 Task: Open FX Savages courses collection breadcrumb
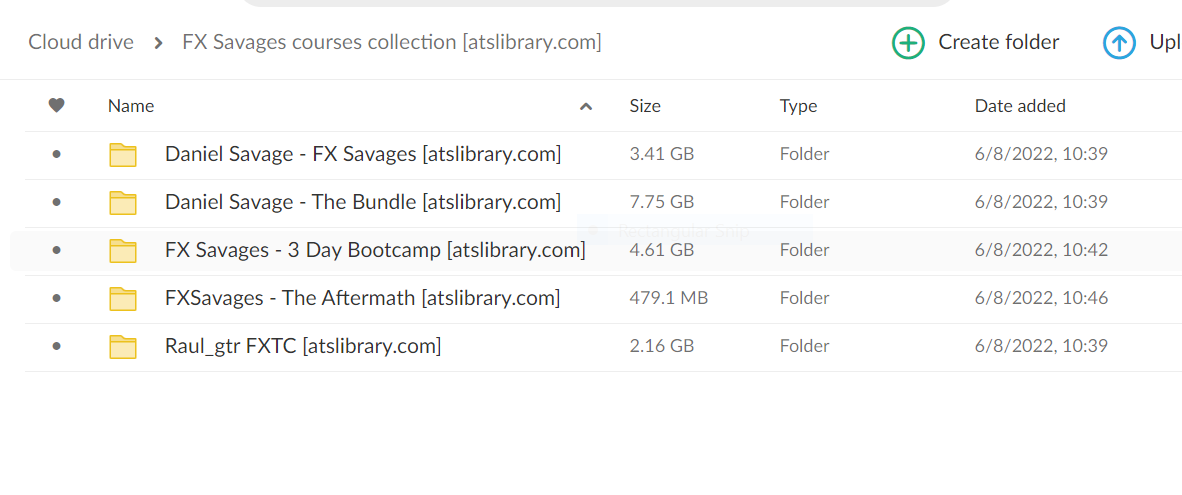pos(391,42)
